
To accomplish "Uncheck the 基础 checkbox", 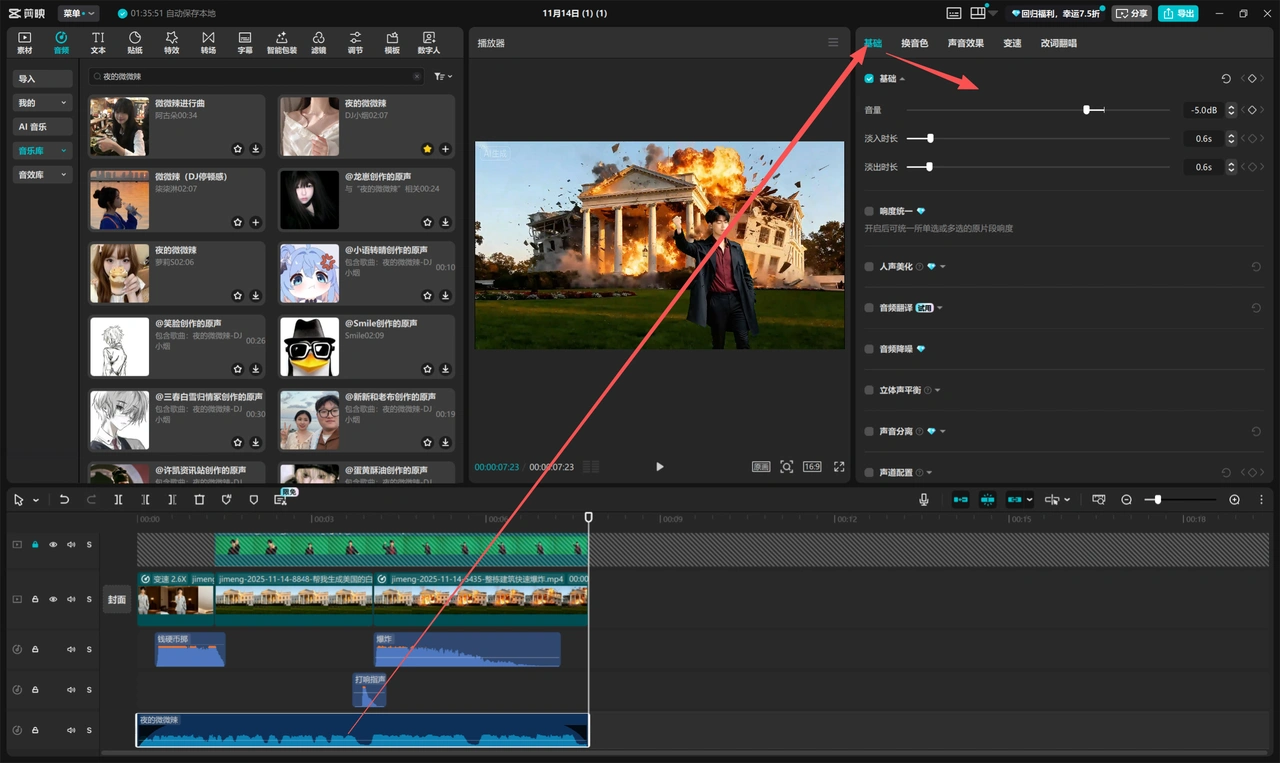I will tap(869, 79).
